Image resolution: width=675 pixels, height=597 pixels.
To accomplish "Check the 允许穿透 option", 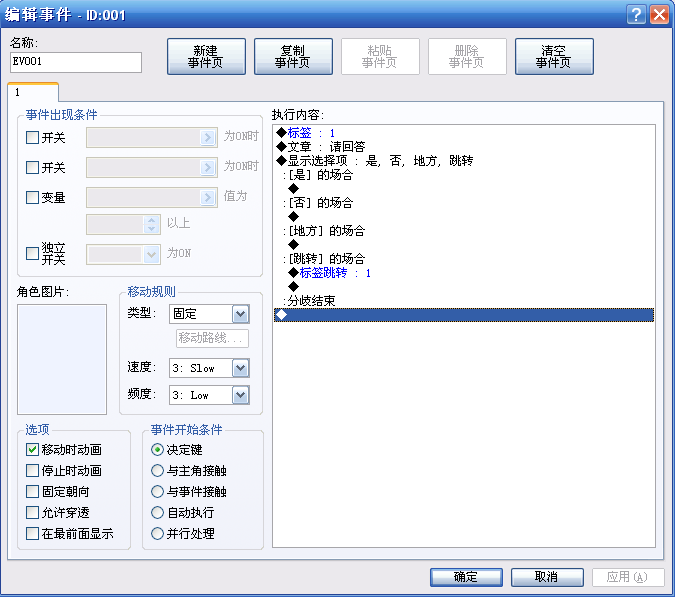I will coord(32,513).
